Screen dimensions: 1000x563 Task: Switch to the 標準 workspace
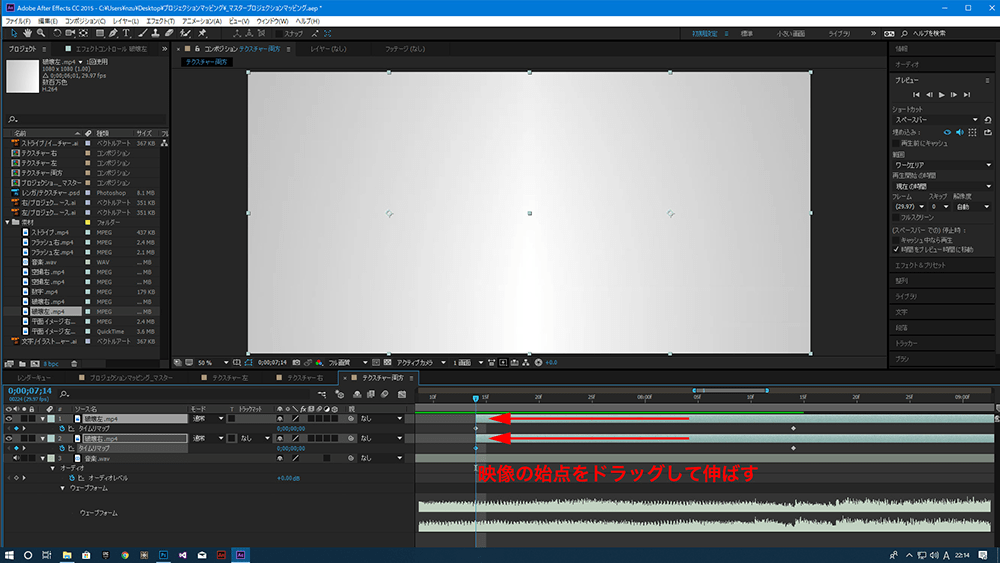coord(746,33)
